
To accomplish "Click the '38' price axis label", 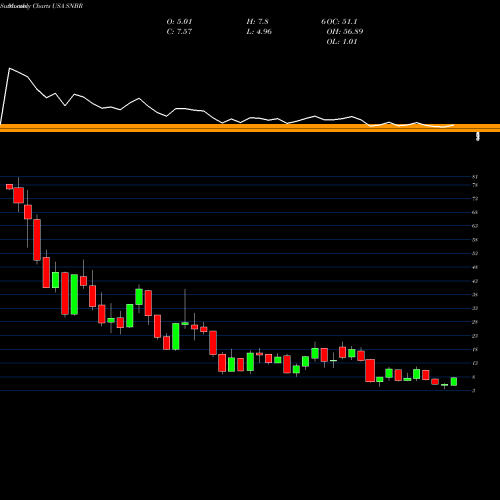I will [475, 295].
